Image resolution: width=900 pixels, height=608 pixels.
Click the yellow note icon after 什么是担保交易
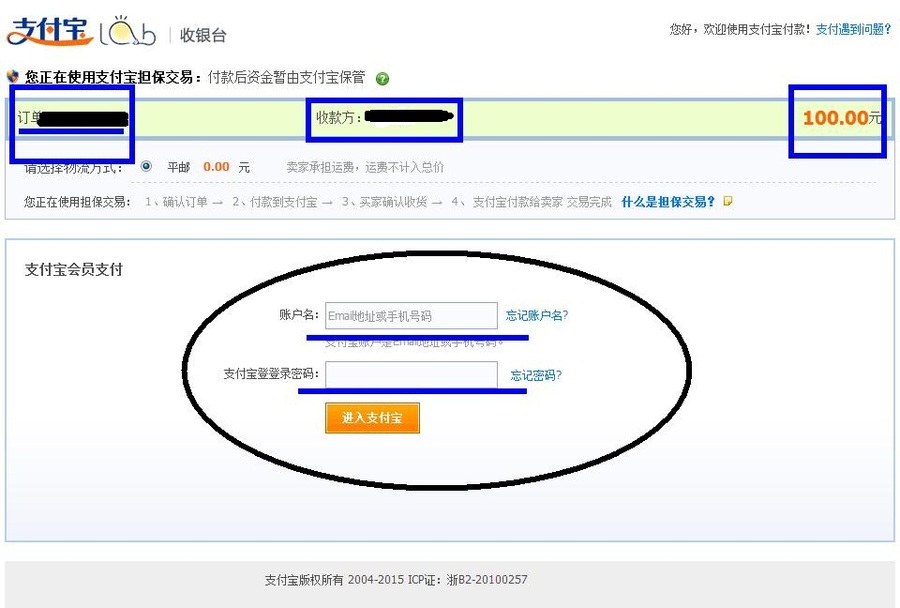click(x=728, y=202)
